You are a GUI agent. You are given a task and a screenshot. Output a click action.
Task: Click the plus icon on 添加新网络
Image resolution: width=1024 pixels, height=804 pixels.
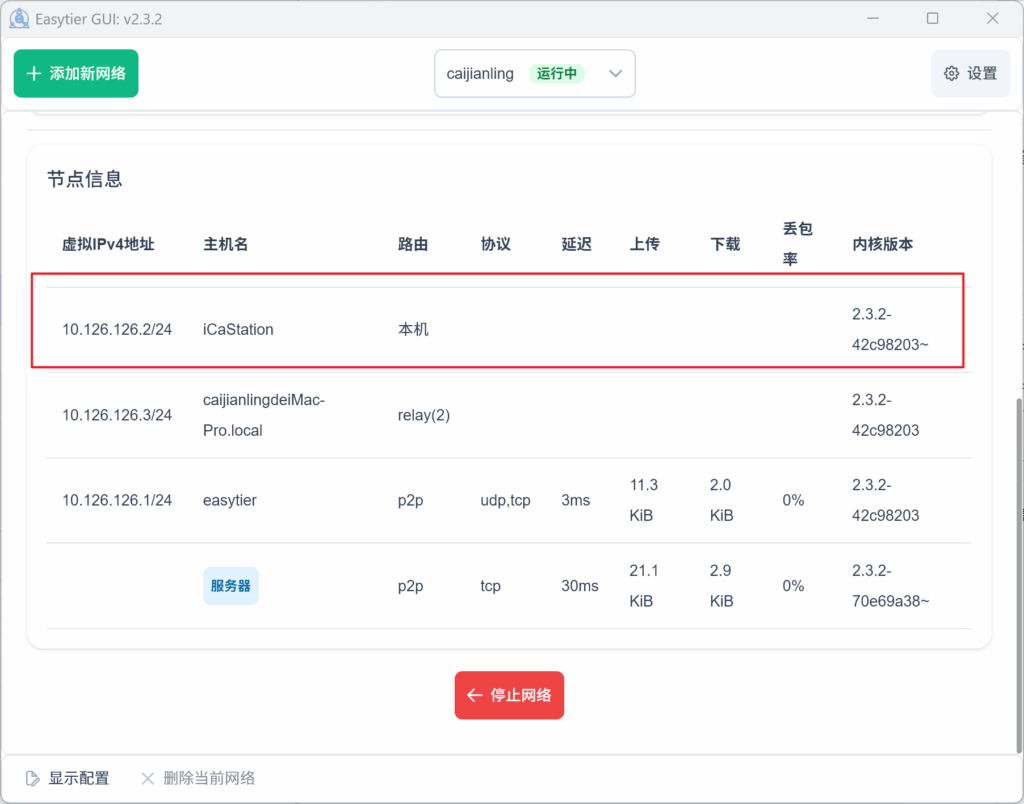[34, 74]
